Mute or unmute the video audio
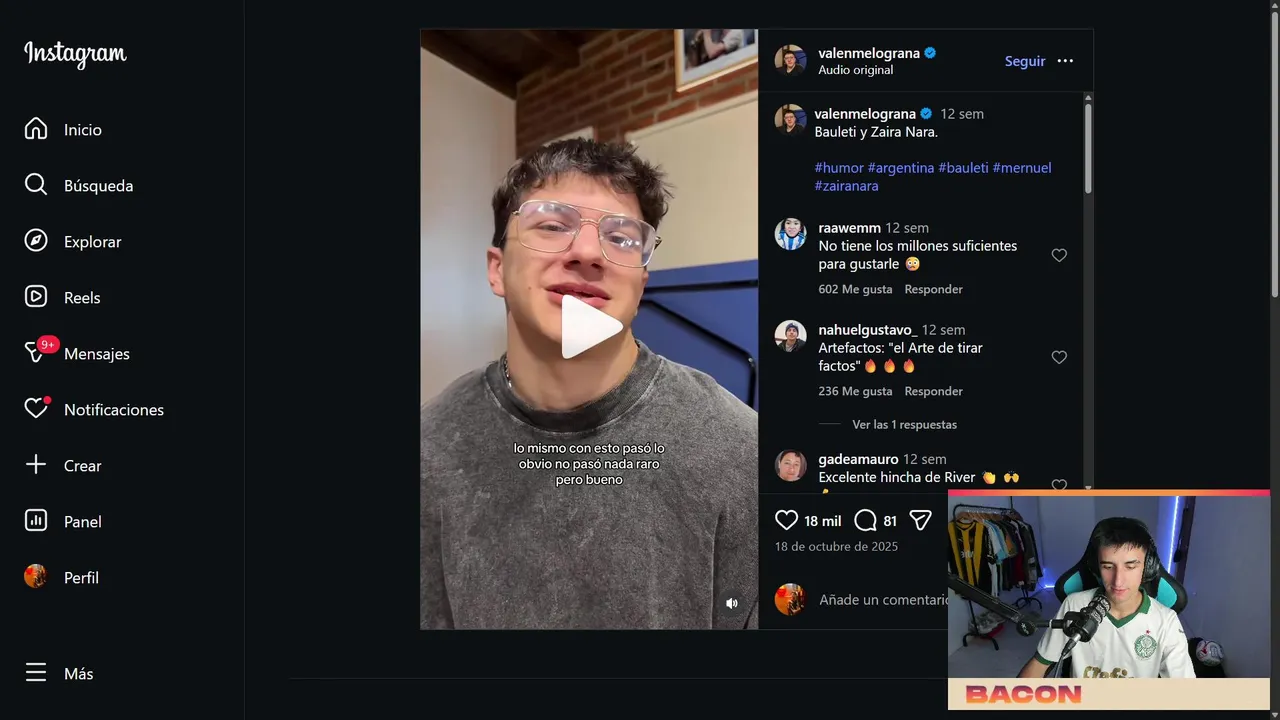This screenshot has height=720, width=1280. [x=732, y=603]
